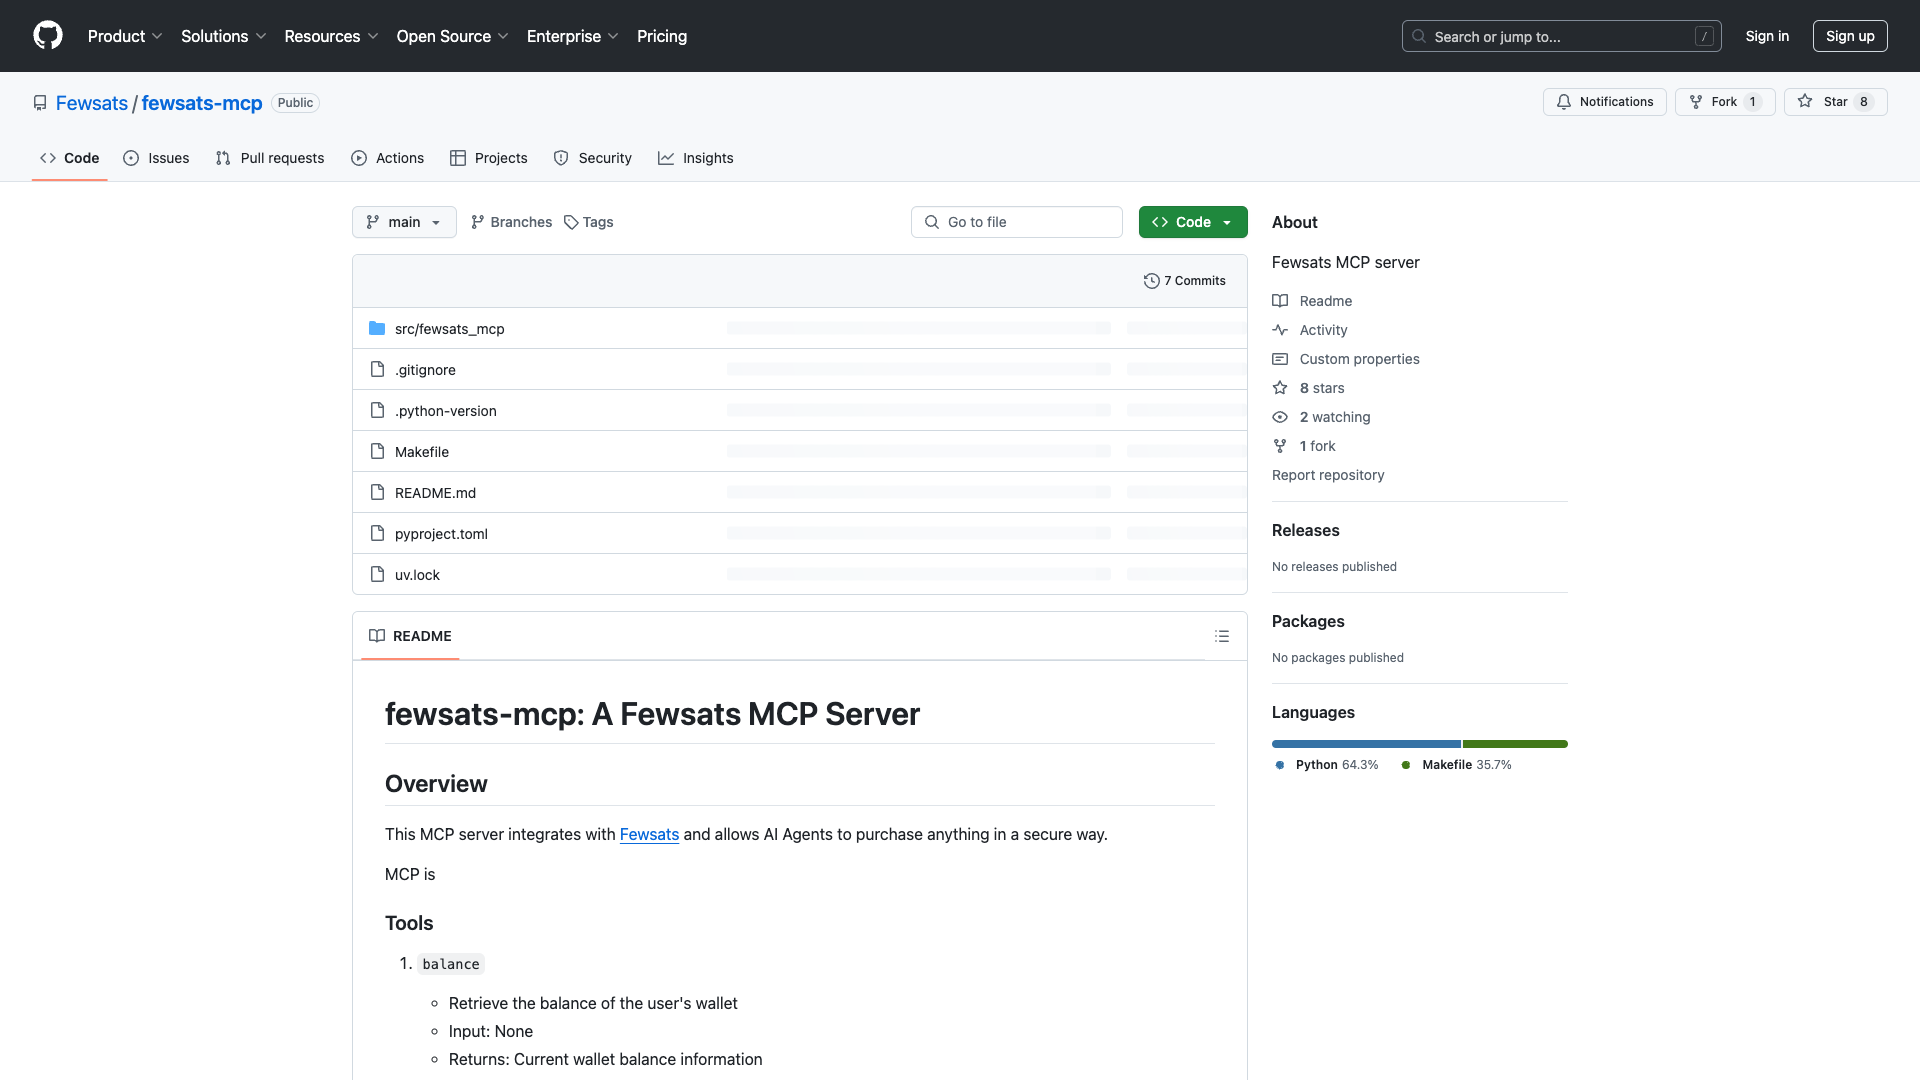Open the README outline list icon

tap(1221, 636)
